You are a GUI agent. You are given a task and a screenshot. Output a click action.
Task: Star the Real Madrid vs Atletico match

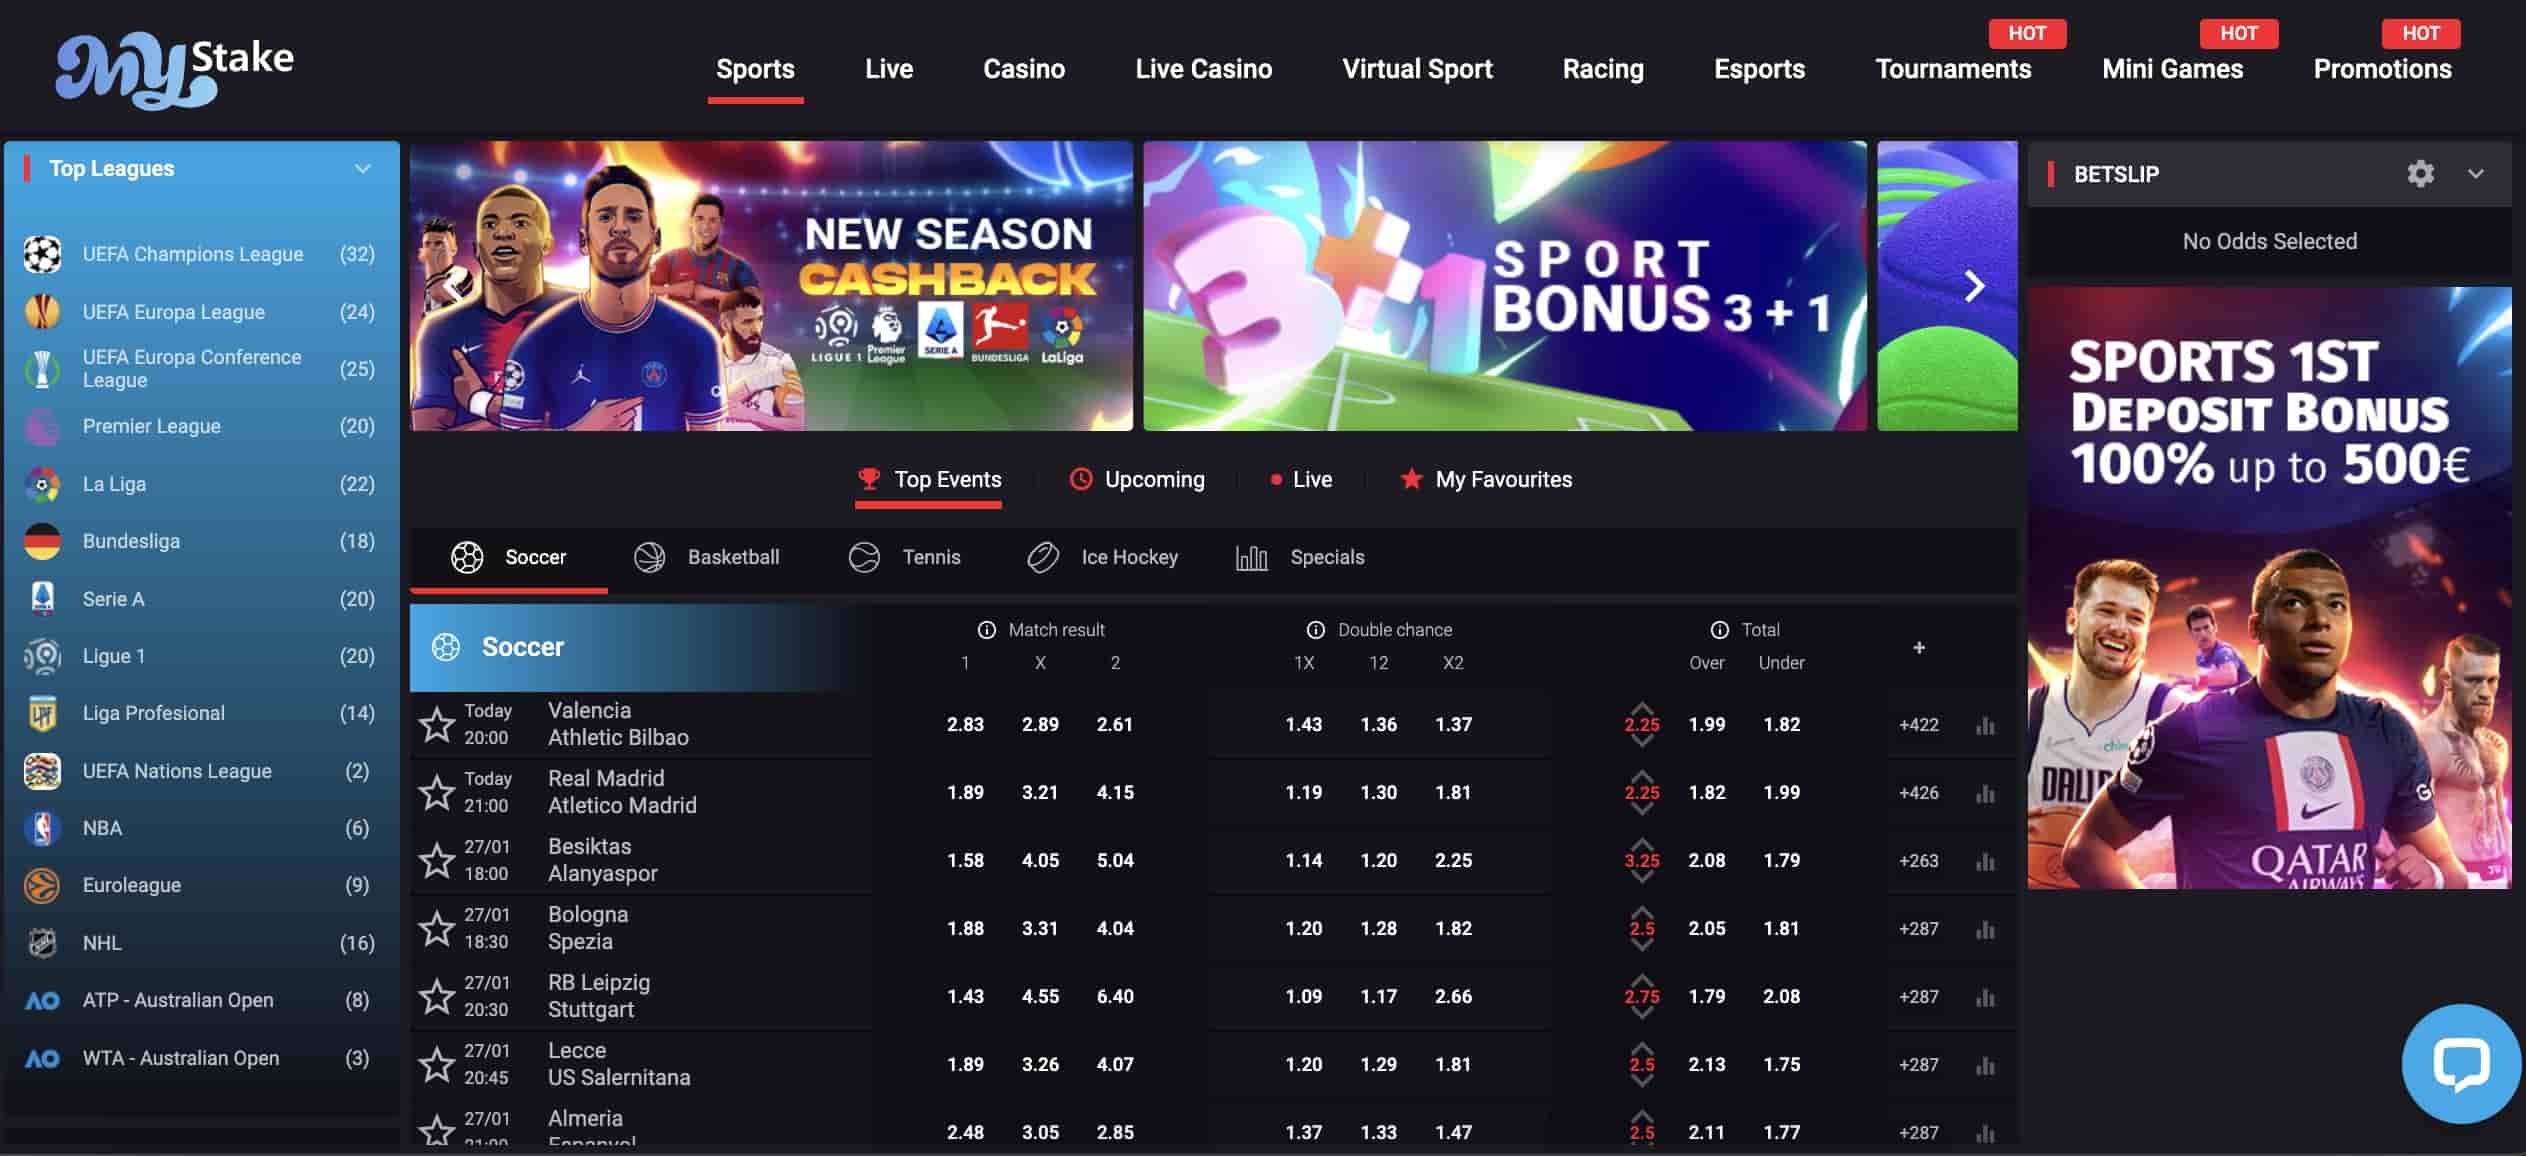(x=437, y=792)
